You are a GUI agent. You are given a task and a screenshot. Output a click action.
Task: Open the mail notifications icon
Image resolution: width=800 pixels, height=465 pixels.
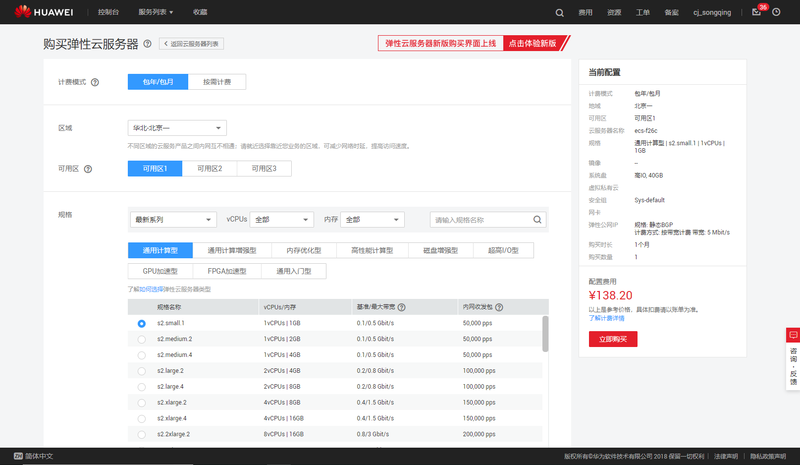(x=756, y=12)
